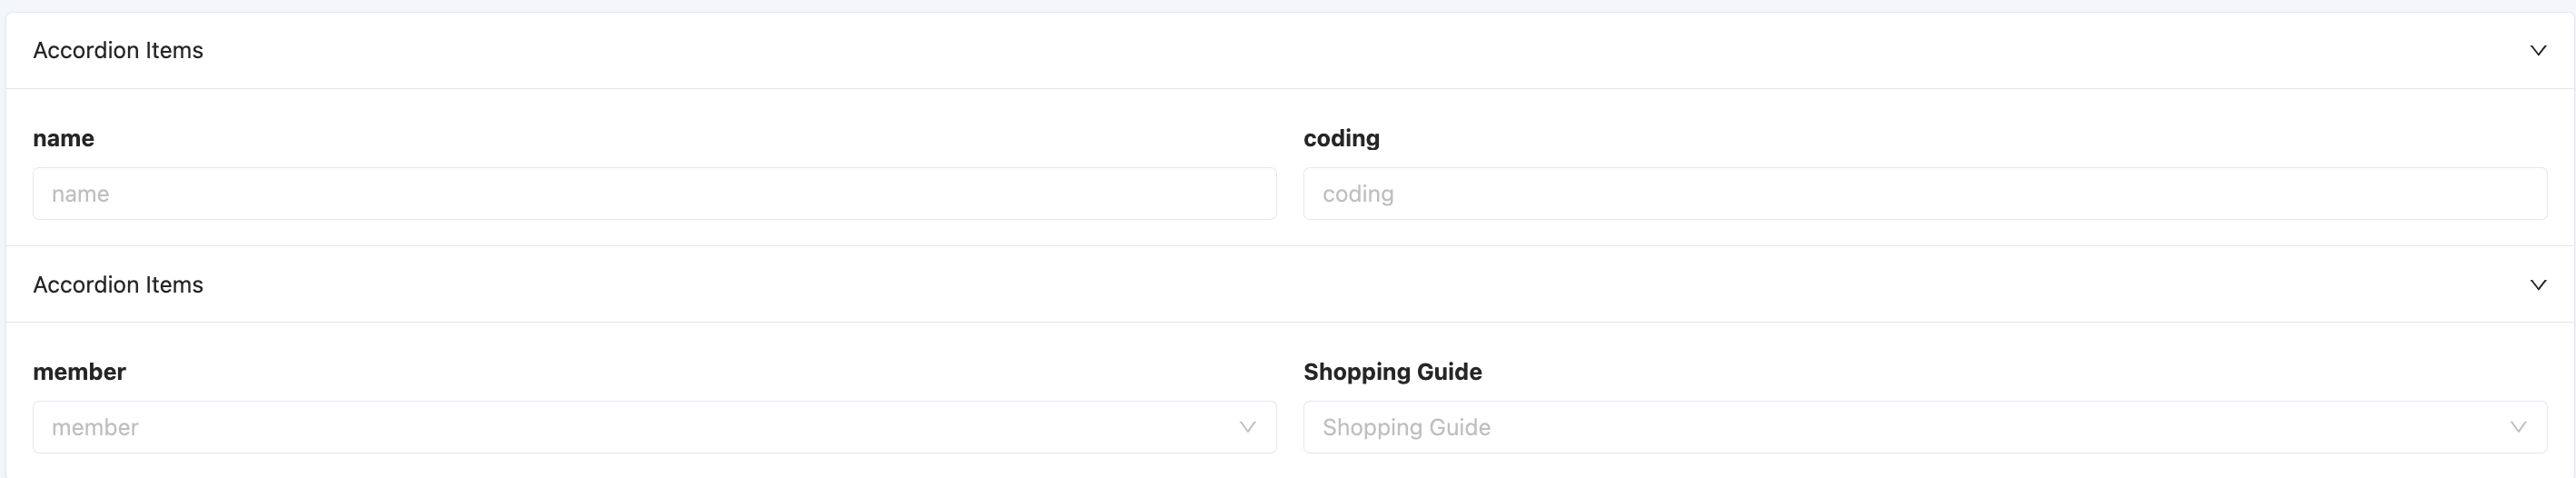The width and height of the screenshot is (2576, 478).
Task: Focus the coding text input
Action: (1924, 193)
